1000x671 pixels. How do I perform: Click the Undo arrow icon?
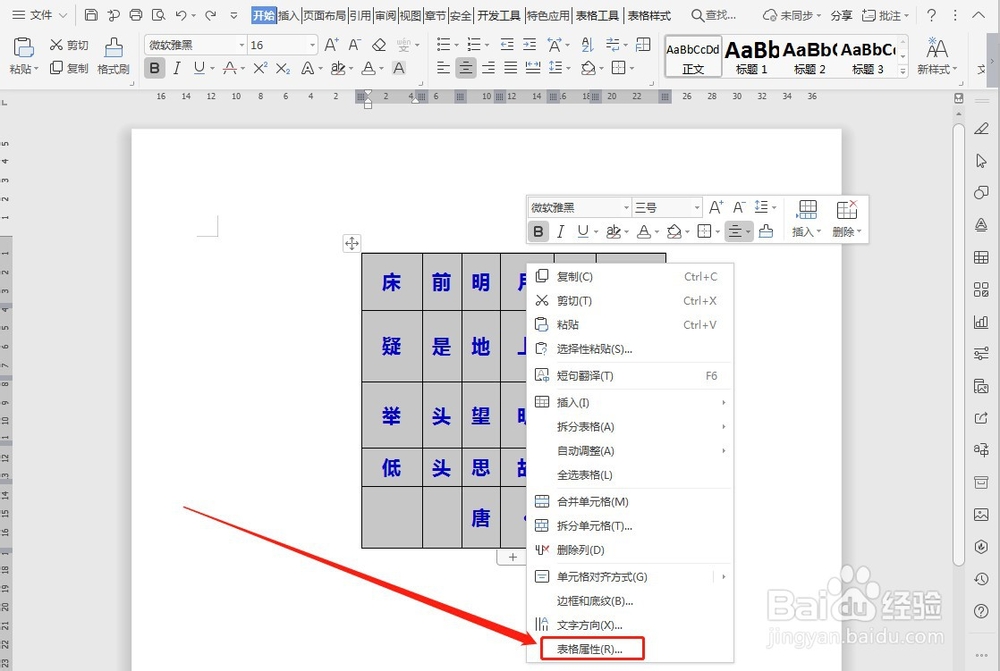pyautogui.click(x=181, y=15)
